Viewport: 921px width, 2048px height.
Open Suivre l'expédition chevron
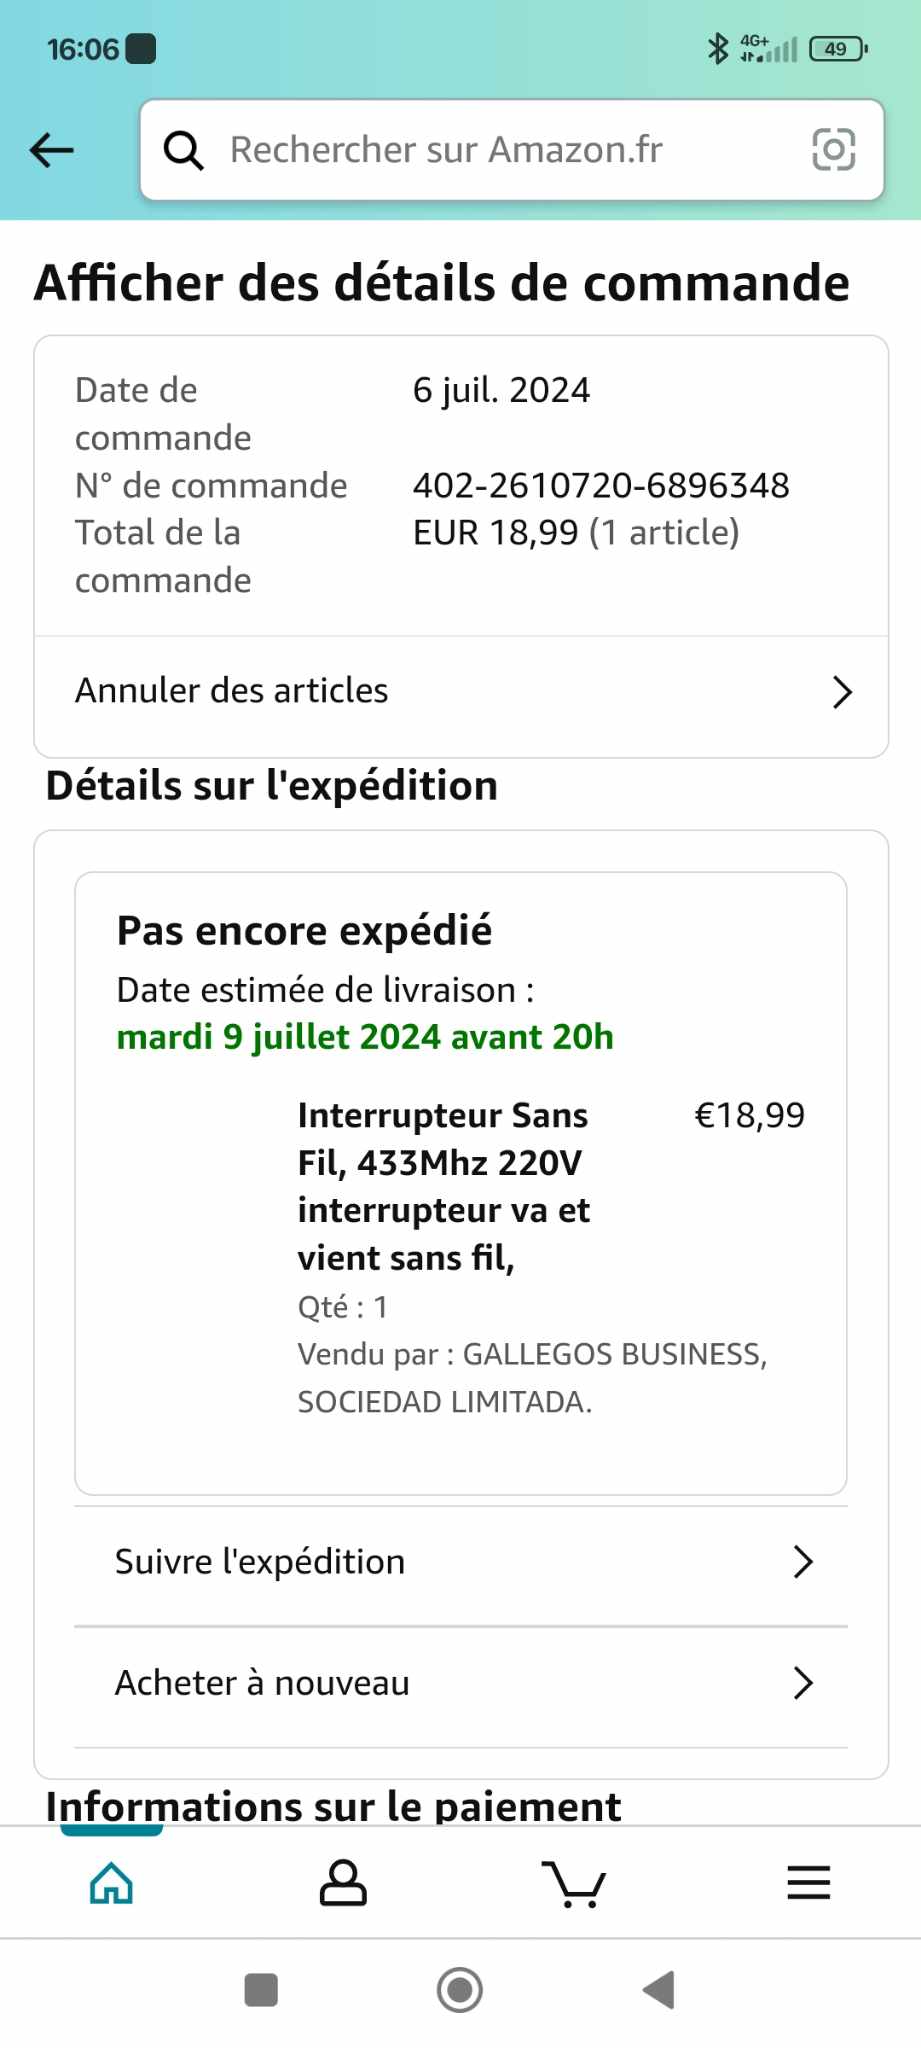(x=802, y=1562)
